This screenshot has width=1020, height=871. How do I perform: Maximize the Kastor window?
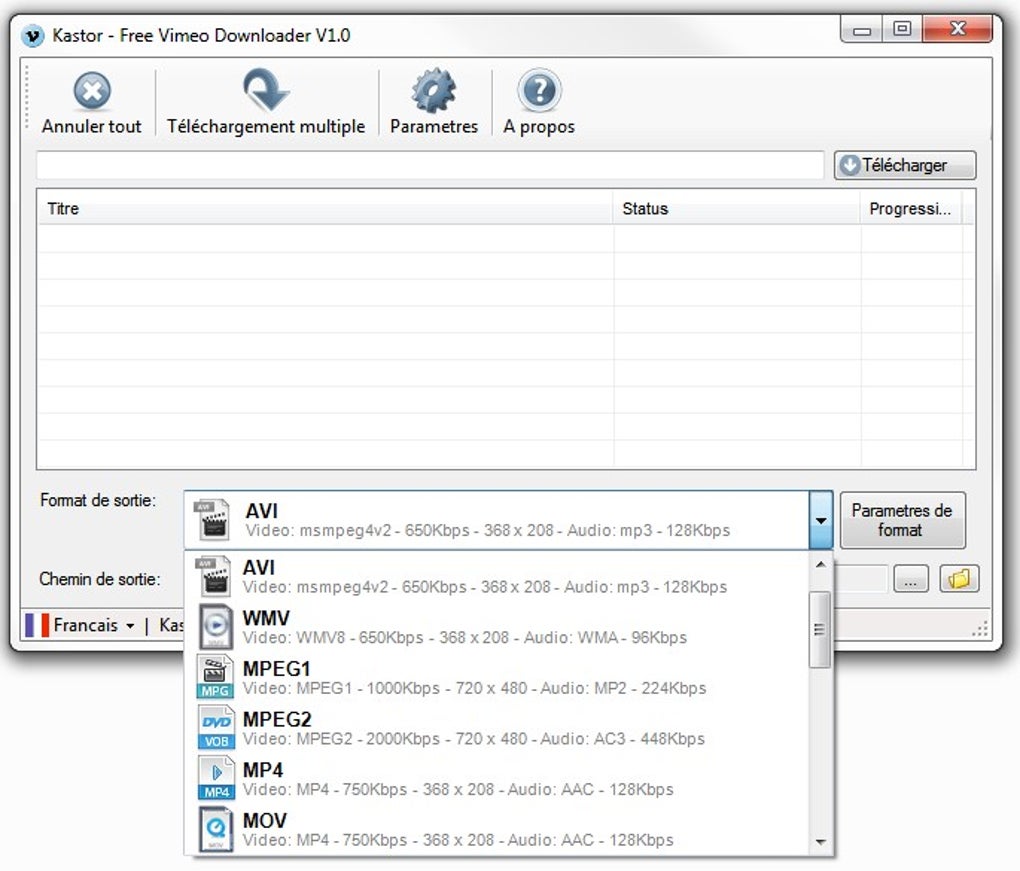pos(902,29)
